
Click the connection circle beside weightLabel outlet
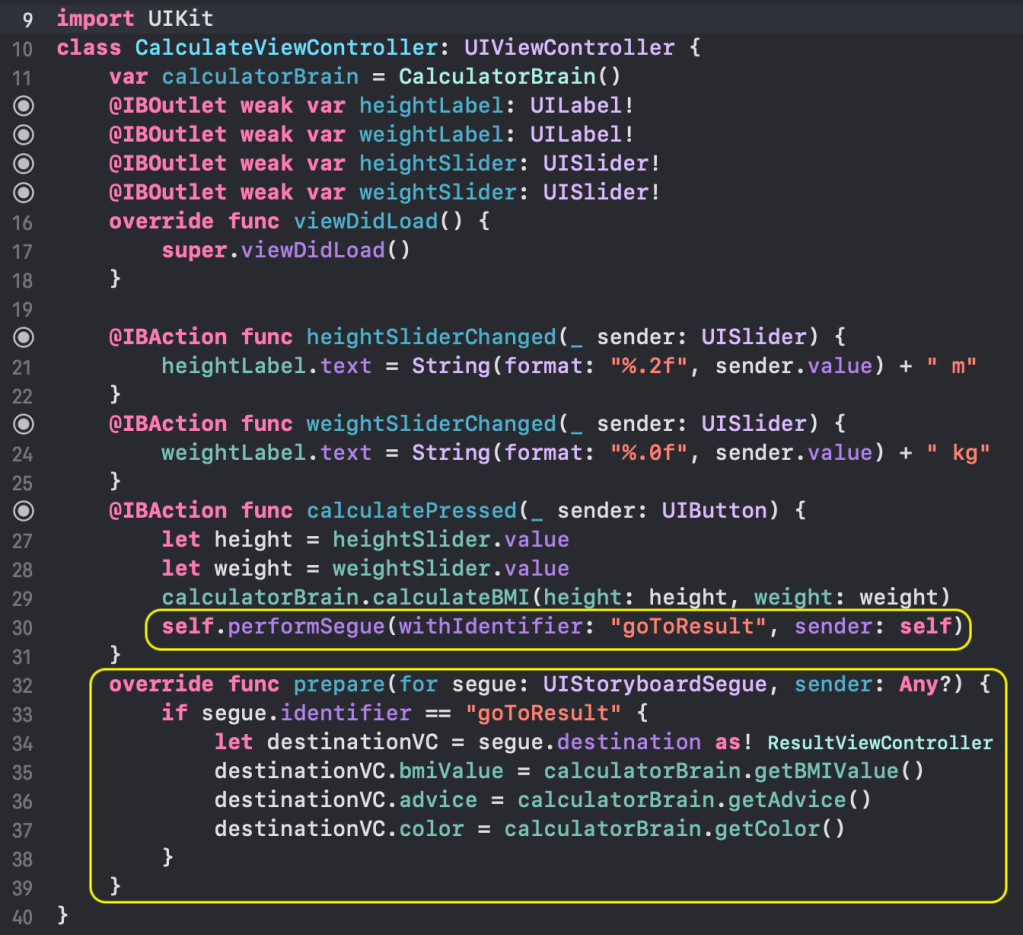[x=23, y=134]
